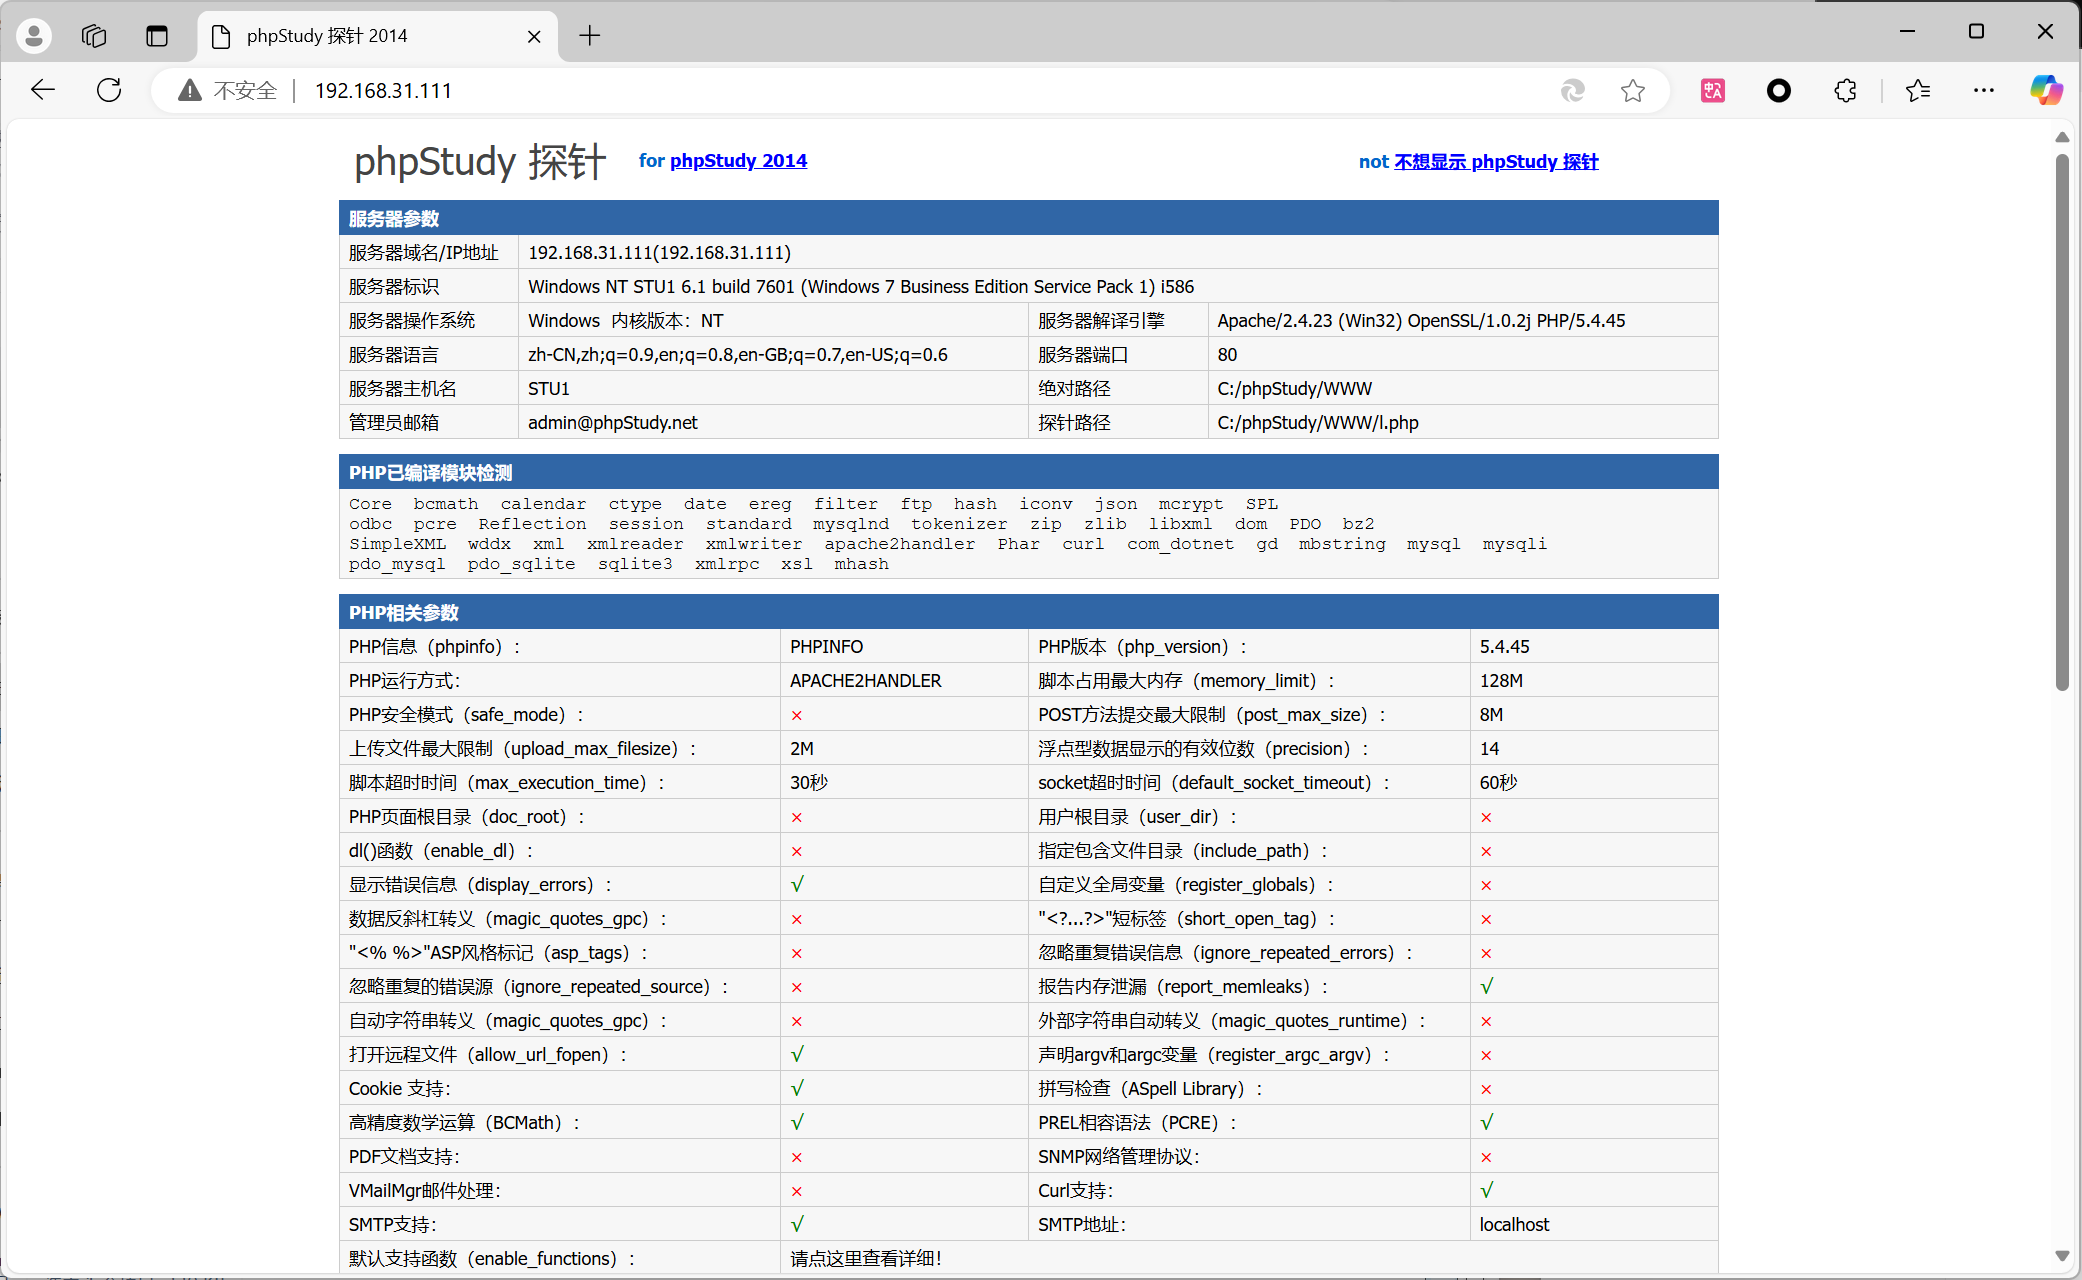This screenshot has width=2082, height=1280.
Task: Open the Favorites list icon
Action: [x=1918, y=91]
